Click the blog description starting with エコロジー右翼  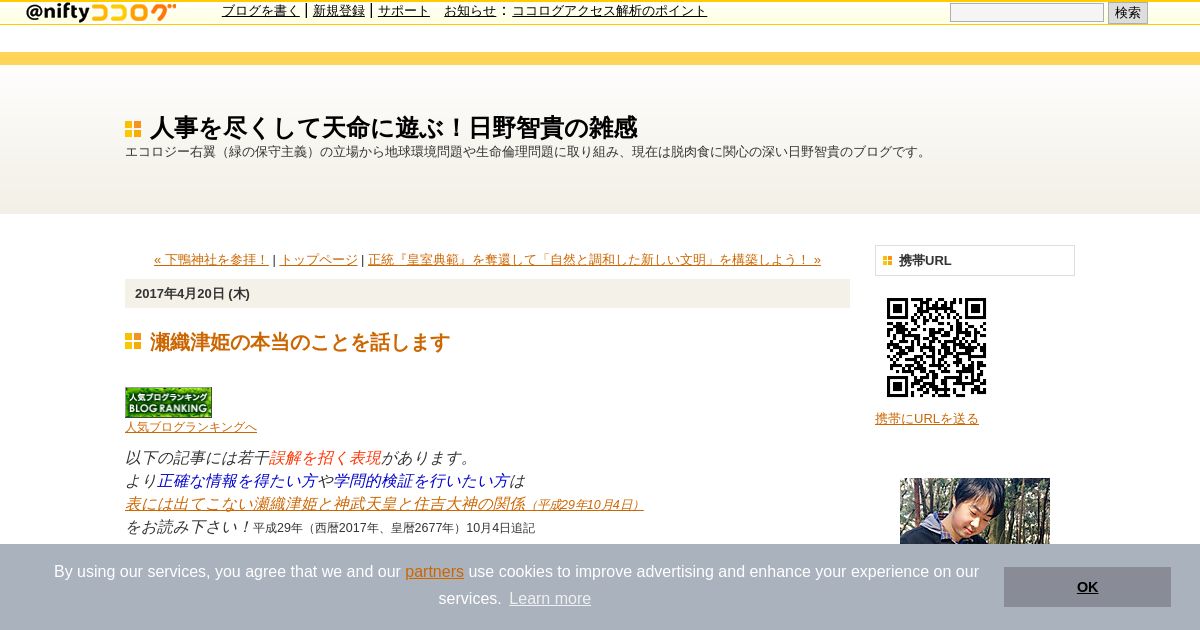(528, 152)
